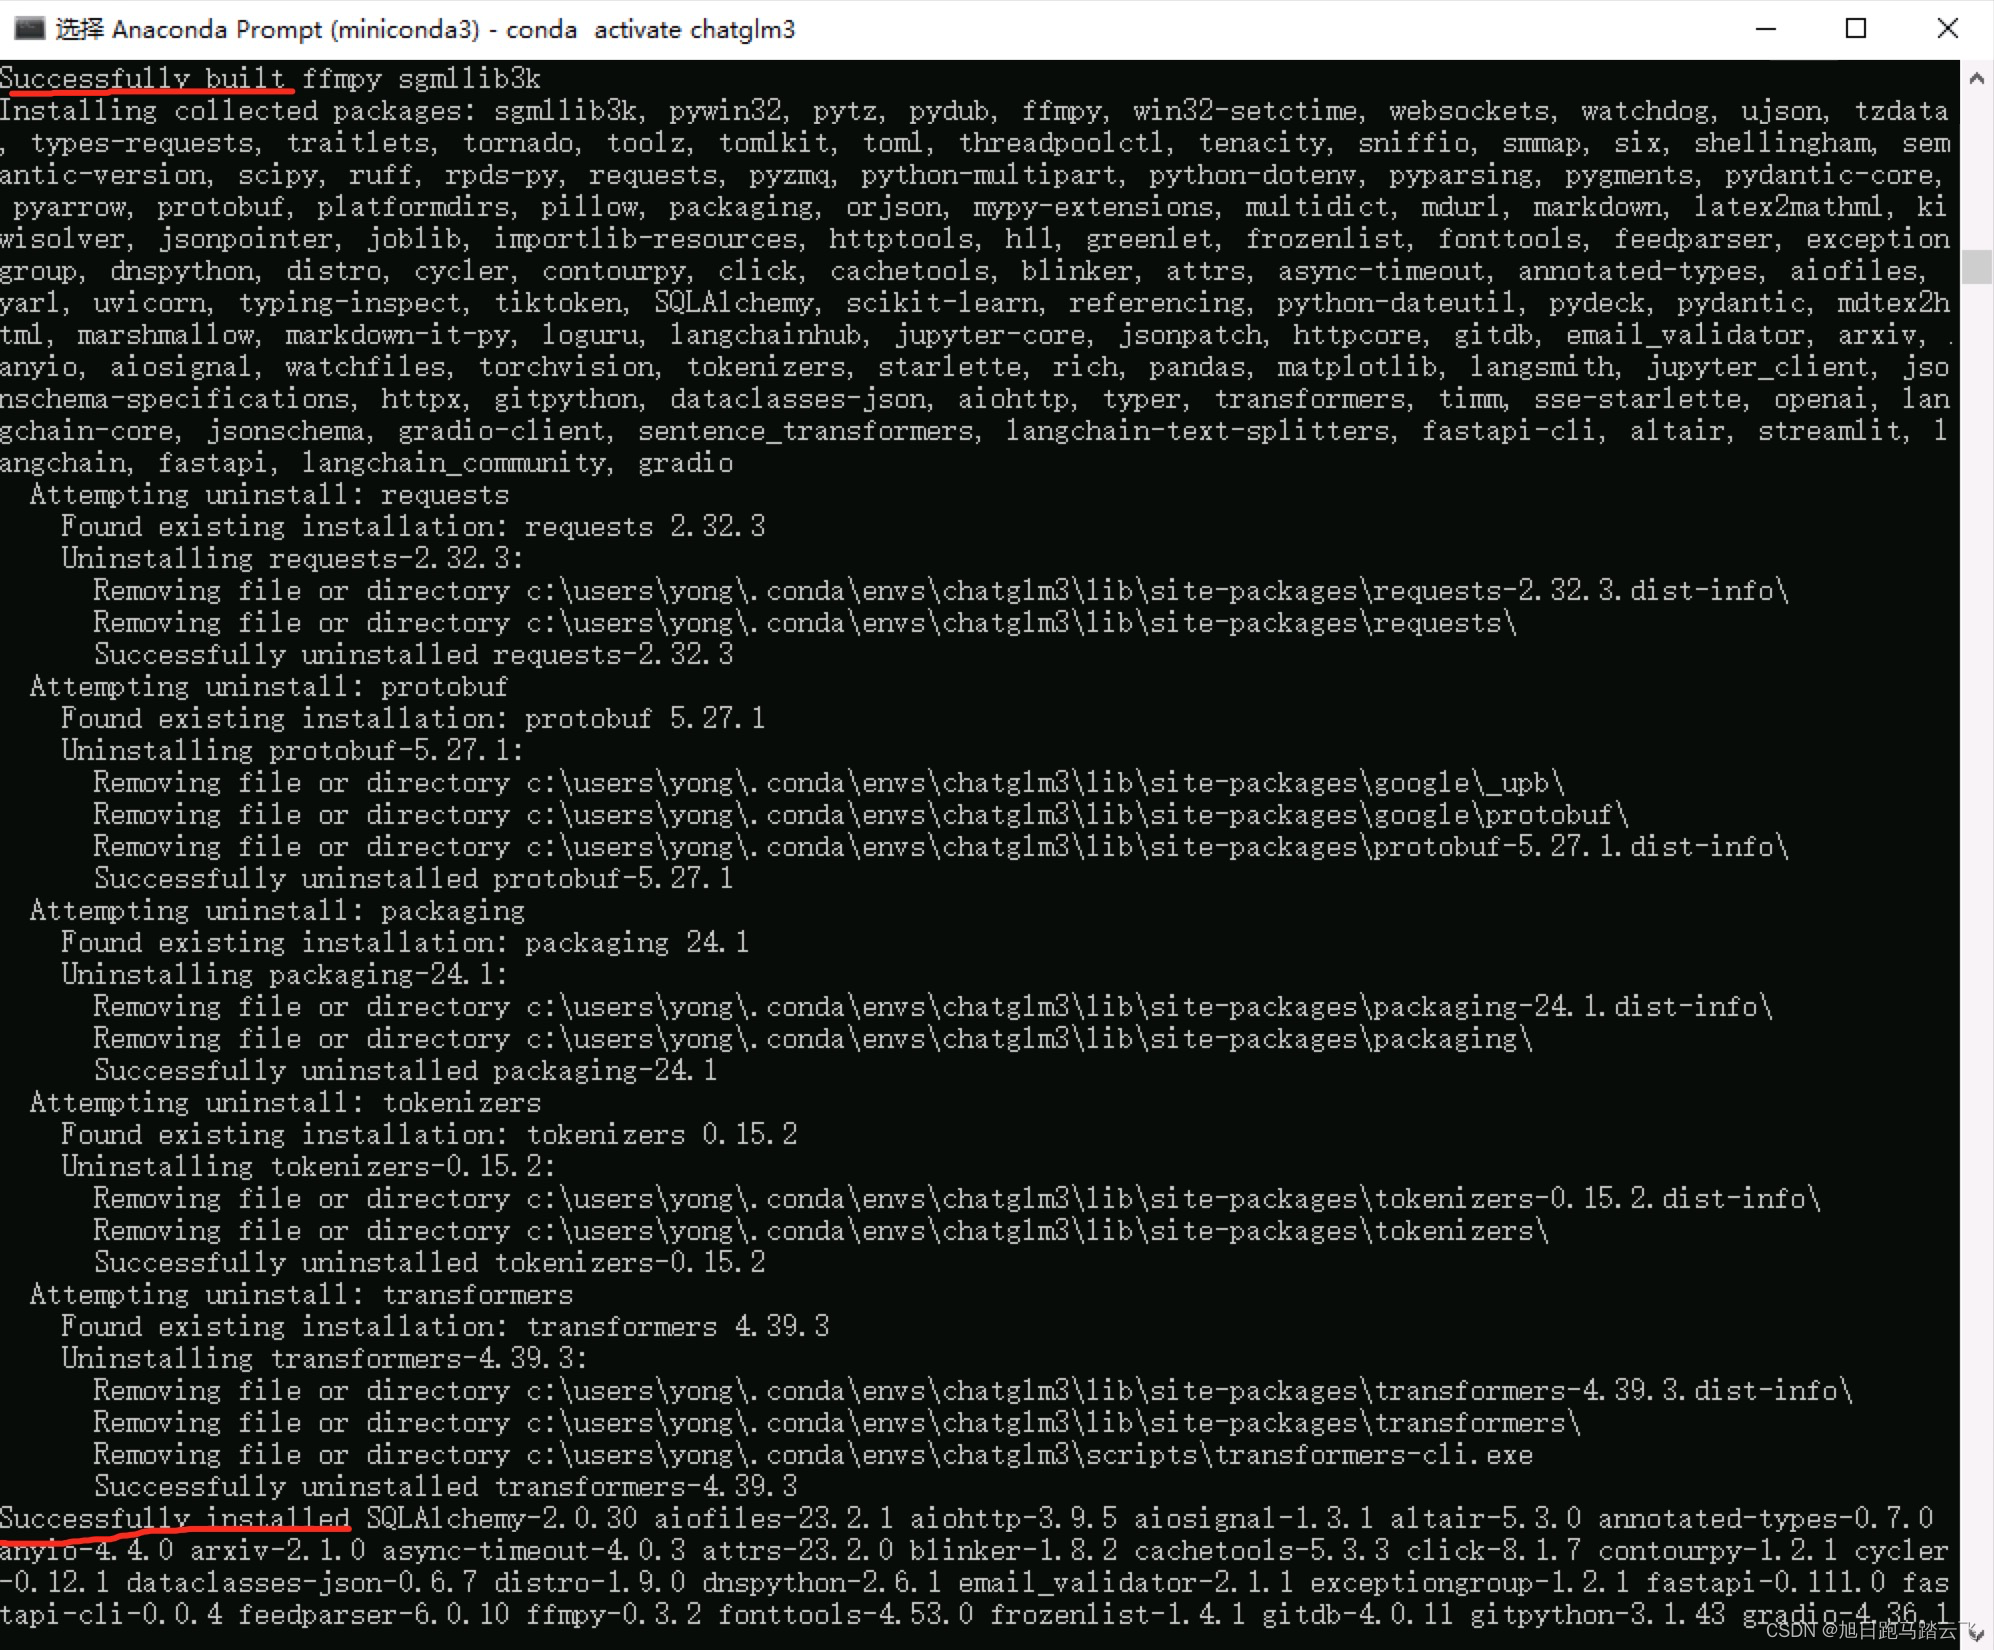Maximize the Anaconda Prompt window
The height and width of the screenshot is (1650, 1994).
1855,29
